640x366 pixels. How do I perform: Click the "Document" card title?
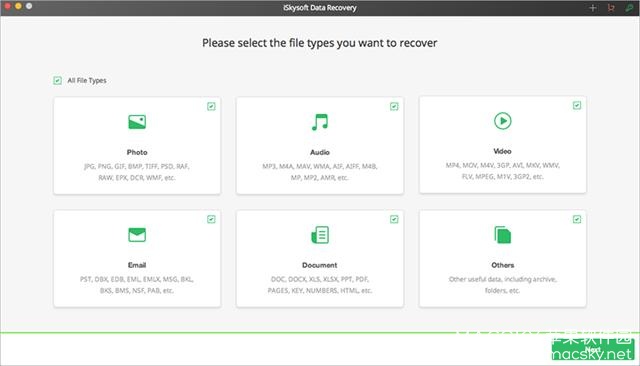(x=320, y=265)
